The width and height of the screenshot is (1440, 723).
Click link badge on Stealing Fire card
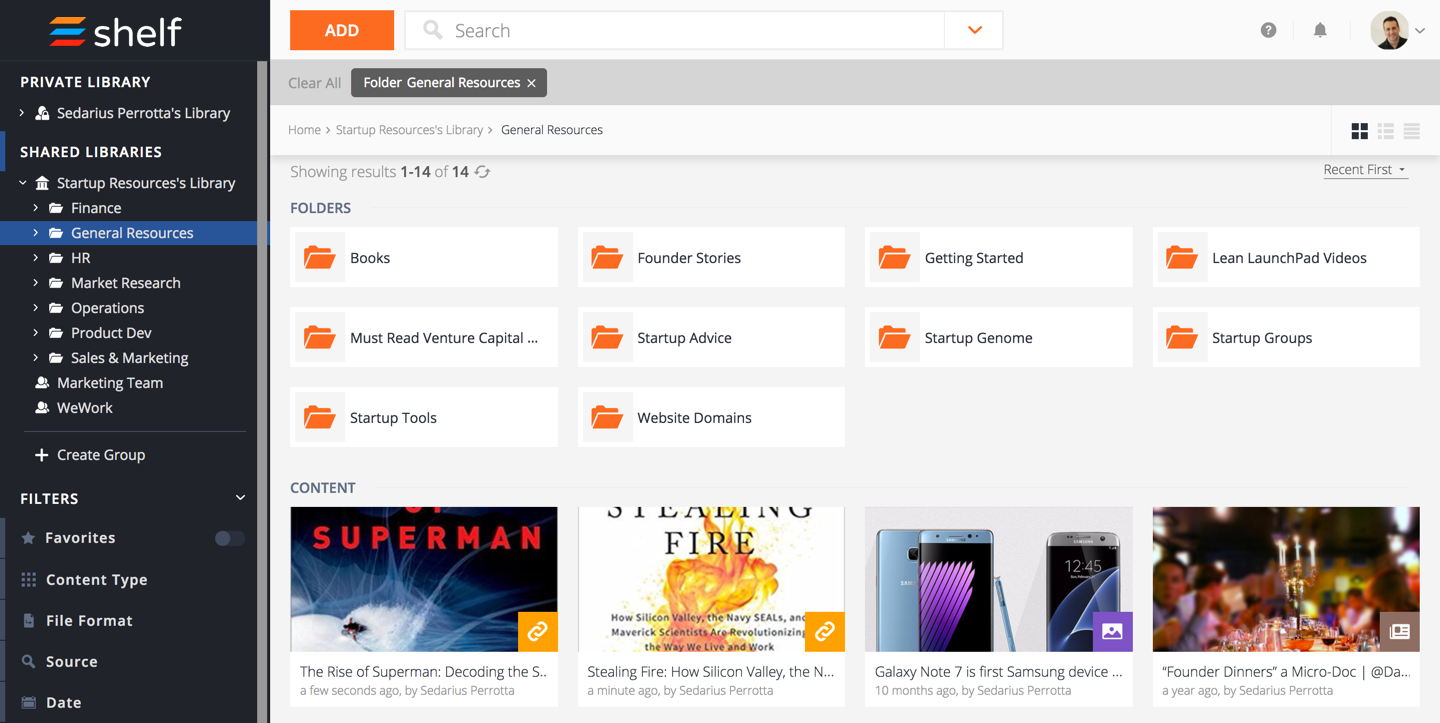tap(825, 632)
